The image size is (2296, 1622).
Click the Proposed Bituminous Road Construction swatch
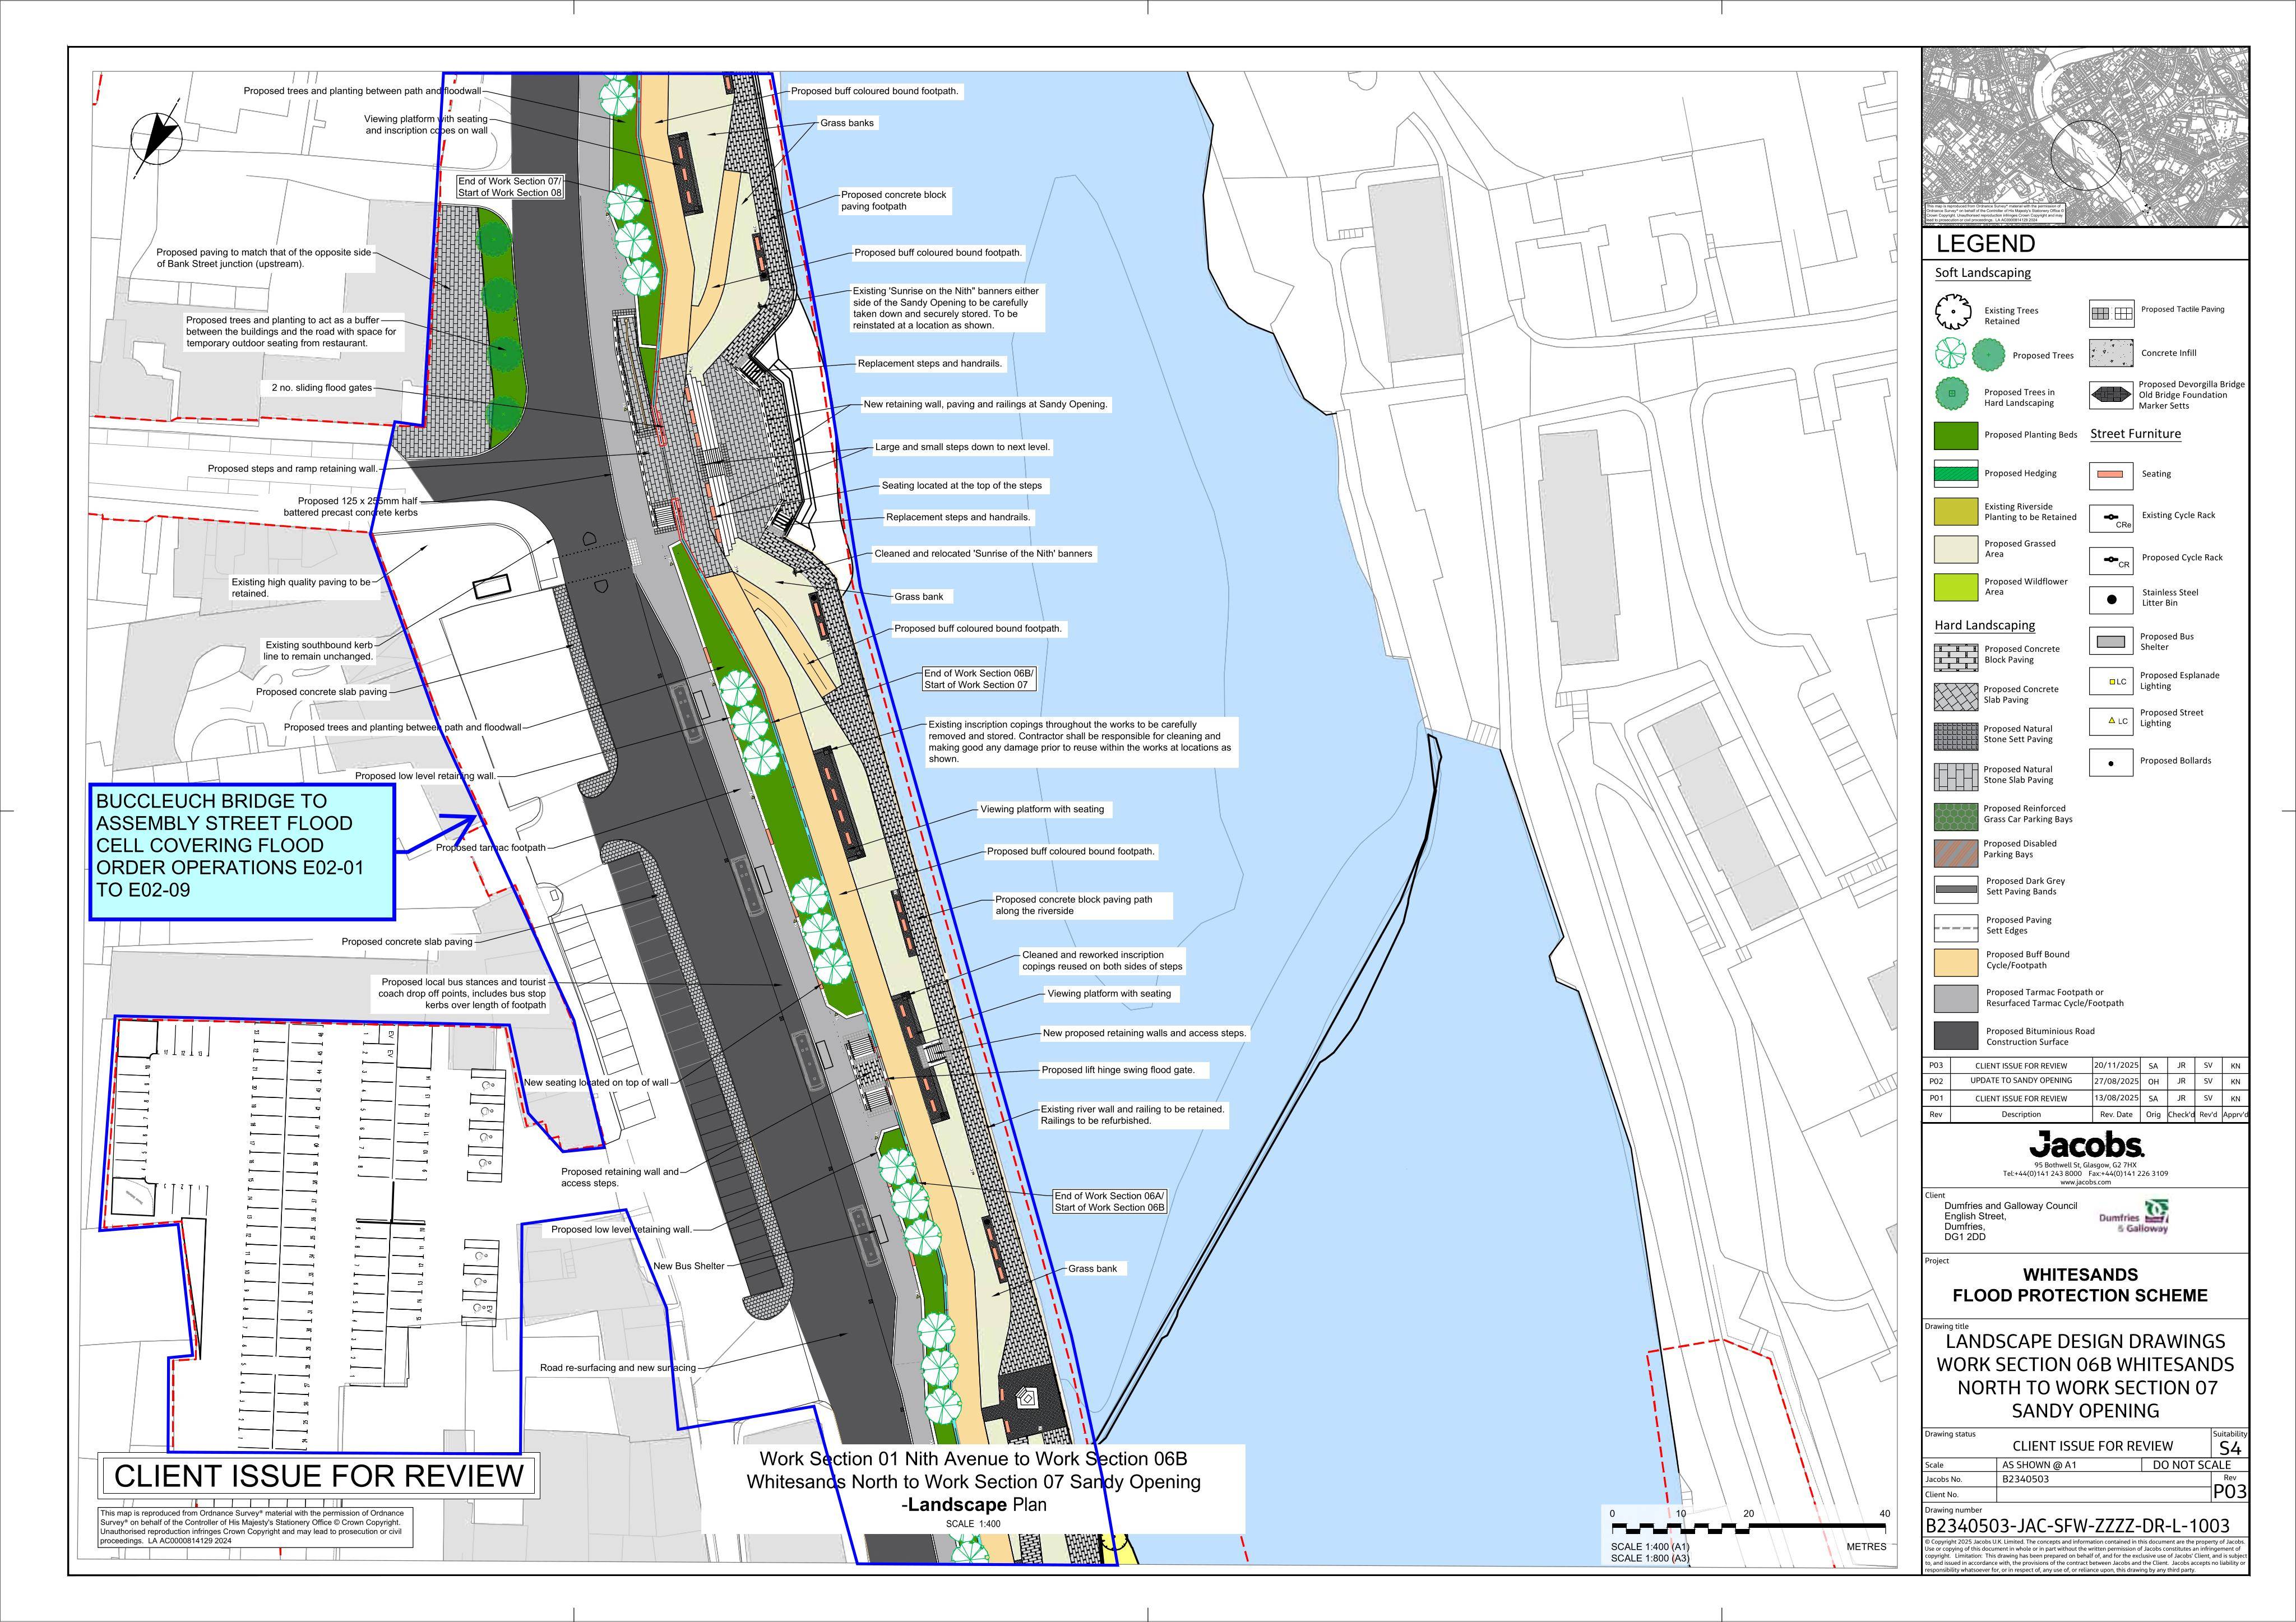coord(1956,1036)
